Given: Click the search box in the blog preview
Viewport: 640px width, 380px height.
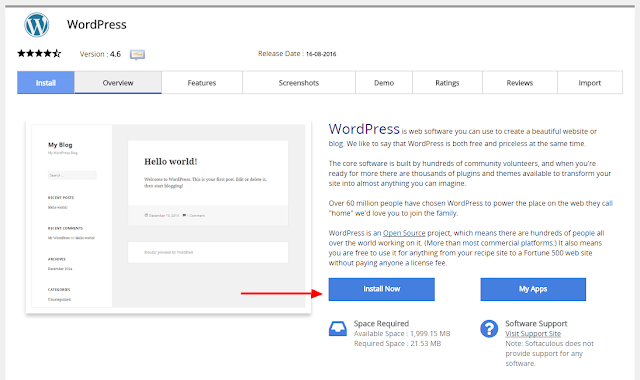Looking at the screenshot, I should click(x=72, y=175).
